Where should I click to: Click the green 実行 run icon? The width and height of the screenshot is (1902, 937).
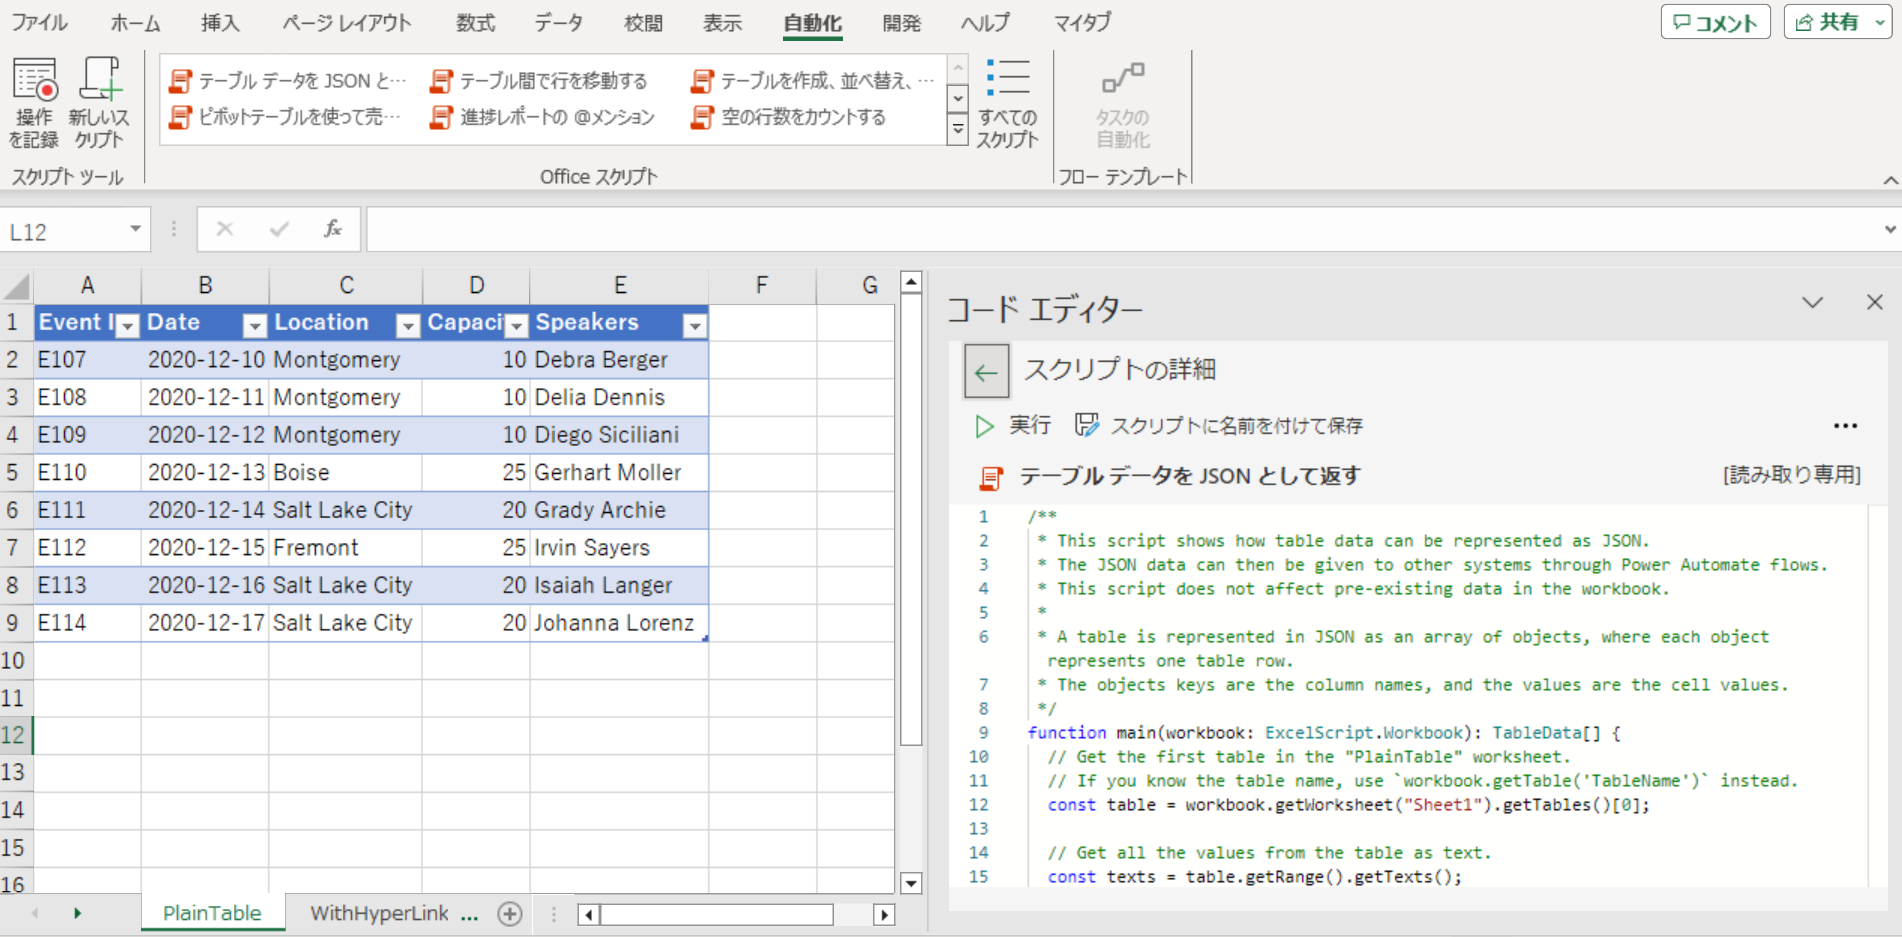985,425
